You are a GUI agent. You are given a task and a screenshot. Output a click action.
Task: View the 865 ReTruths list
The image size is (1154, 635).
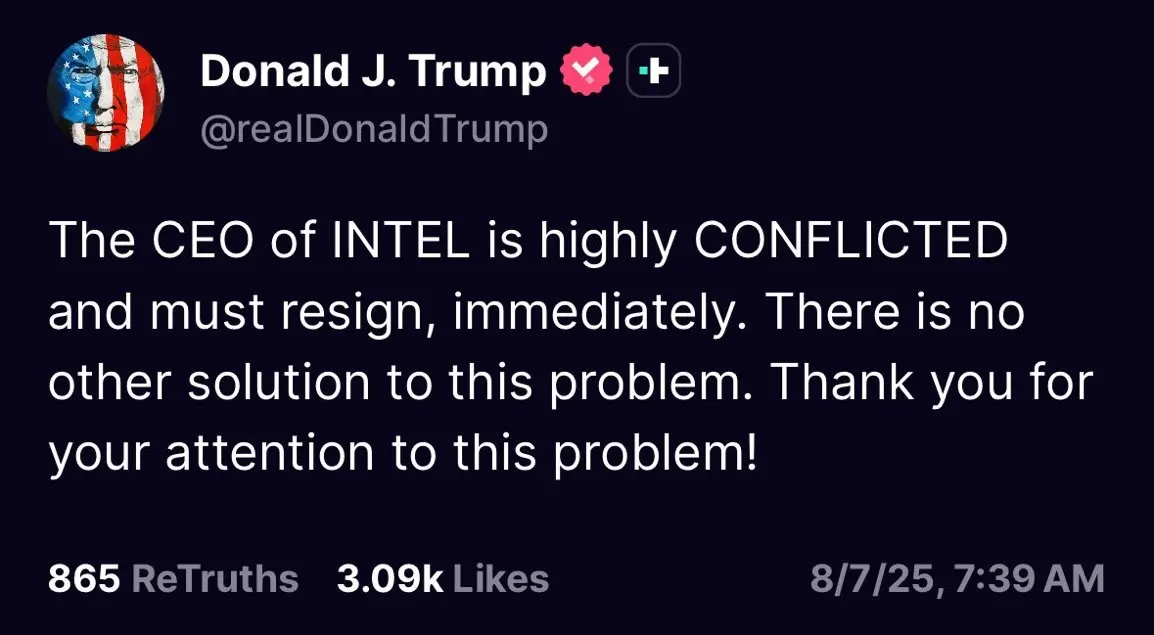173,579
